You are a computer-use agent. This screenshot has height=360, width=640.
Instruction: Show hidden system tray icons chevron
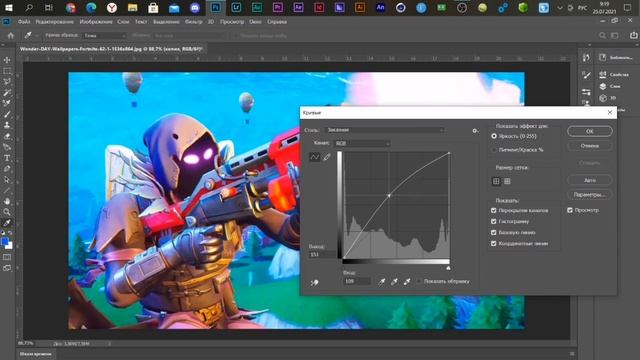(x=560, y=7)
